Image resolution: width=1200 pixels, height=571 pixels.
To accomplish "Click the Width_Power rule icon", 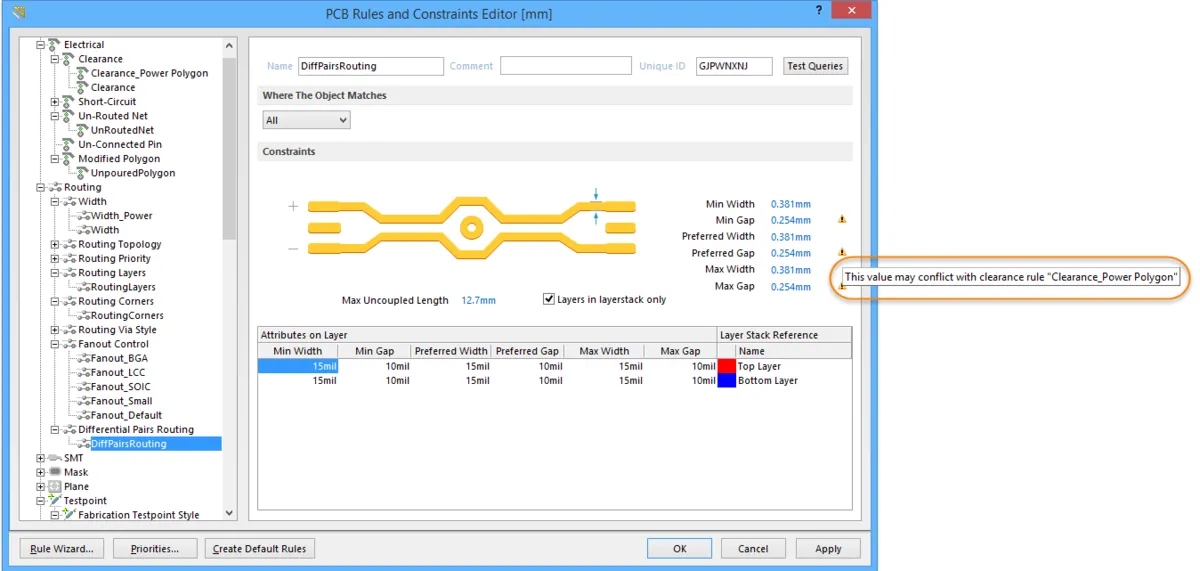I will (x=82, y=215).
